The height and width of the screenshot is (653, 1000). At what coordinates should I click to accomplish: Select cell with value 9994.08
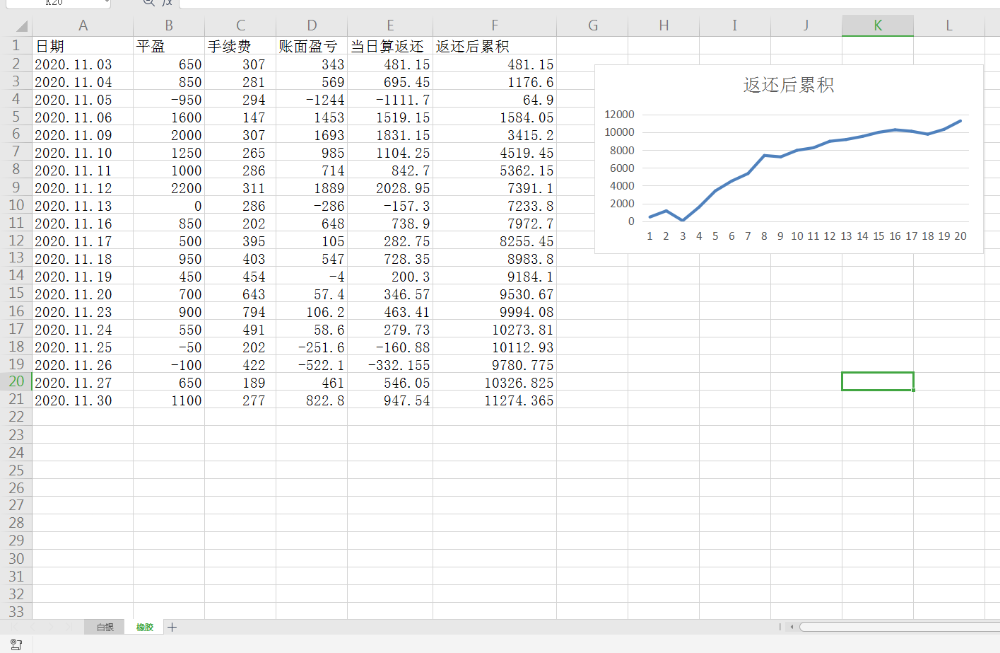coord(495,312)
